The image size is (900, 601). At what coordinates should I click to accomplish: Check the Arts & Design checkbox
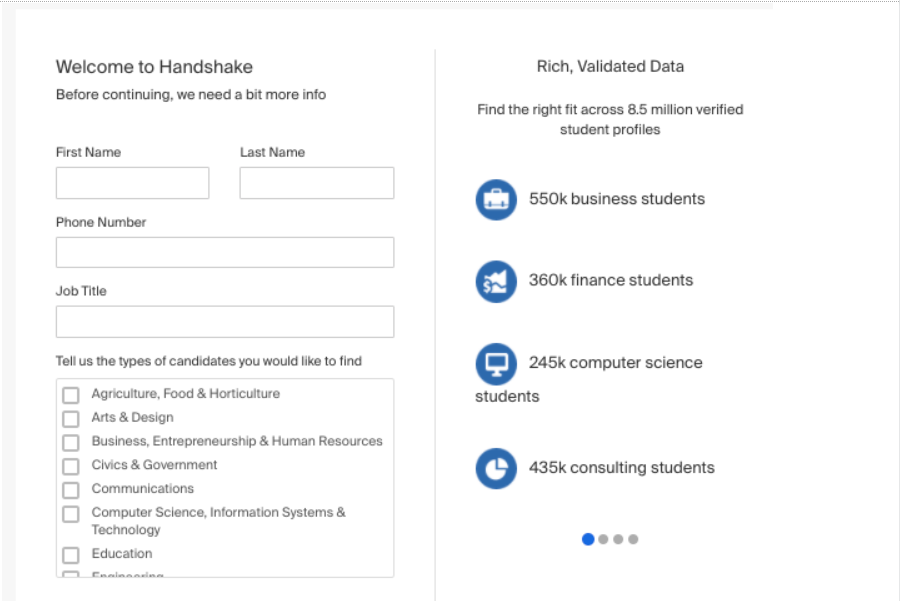coord(71,418)
